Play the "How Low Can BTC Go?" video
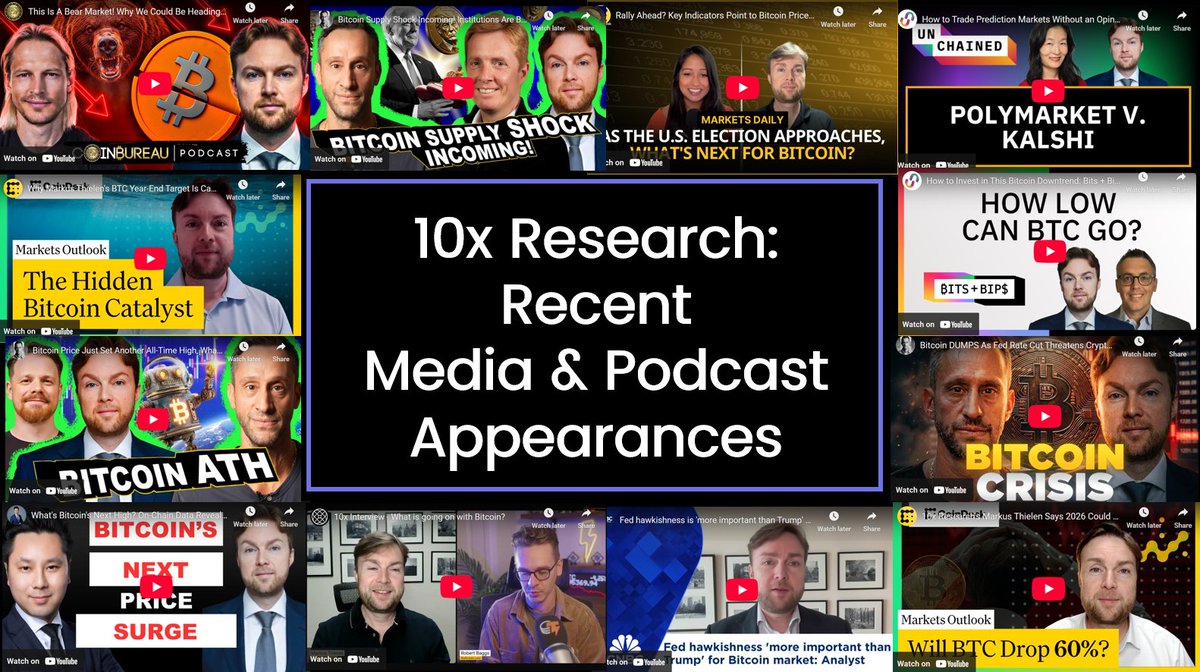 1048,252
